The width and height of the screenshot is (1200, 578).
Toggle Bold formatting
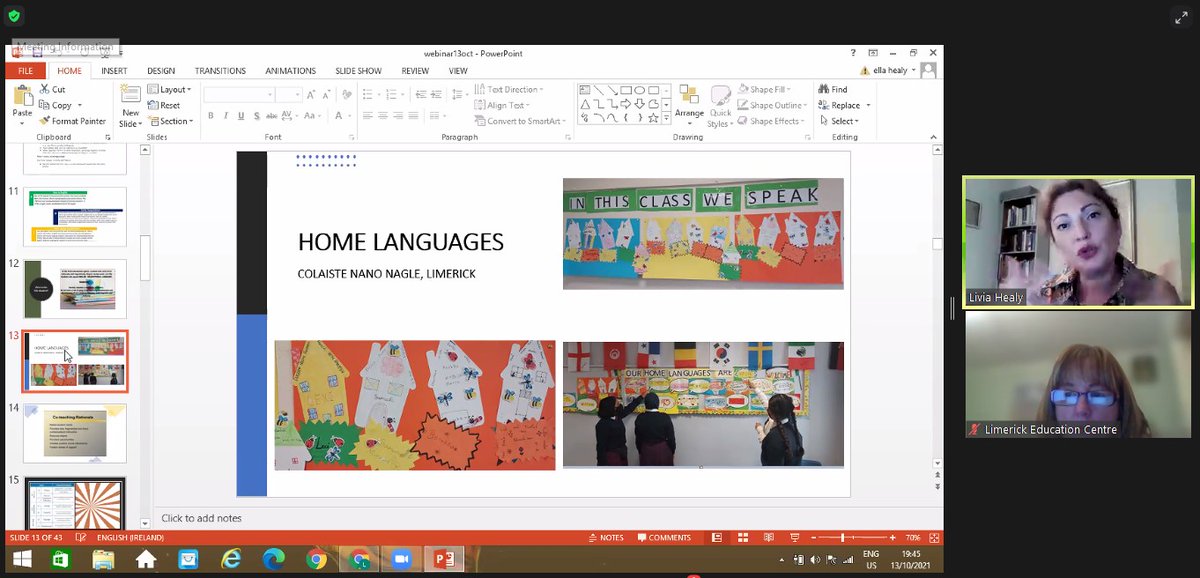[211, 116]
